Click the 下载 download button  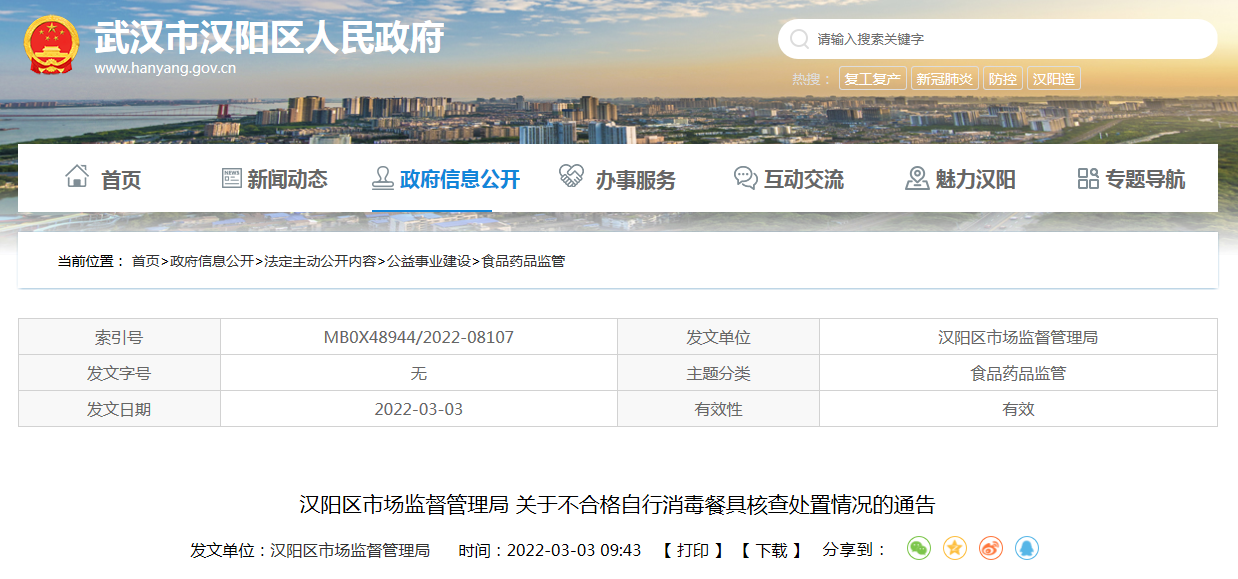tap(771, 550)
